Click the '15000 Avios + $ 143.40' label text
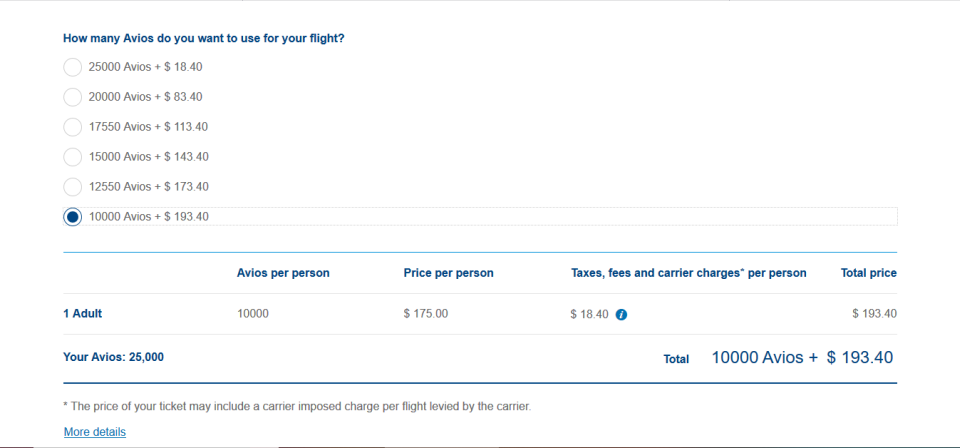Image resolution: width=960 pixels, height=448 pixels. point(148,157)
